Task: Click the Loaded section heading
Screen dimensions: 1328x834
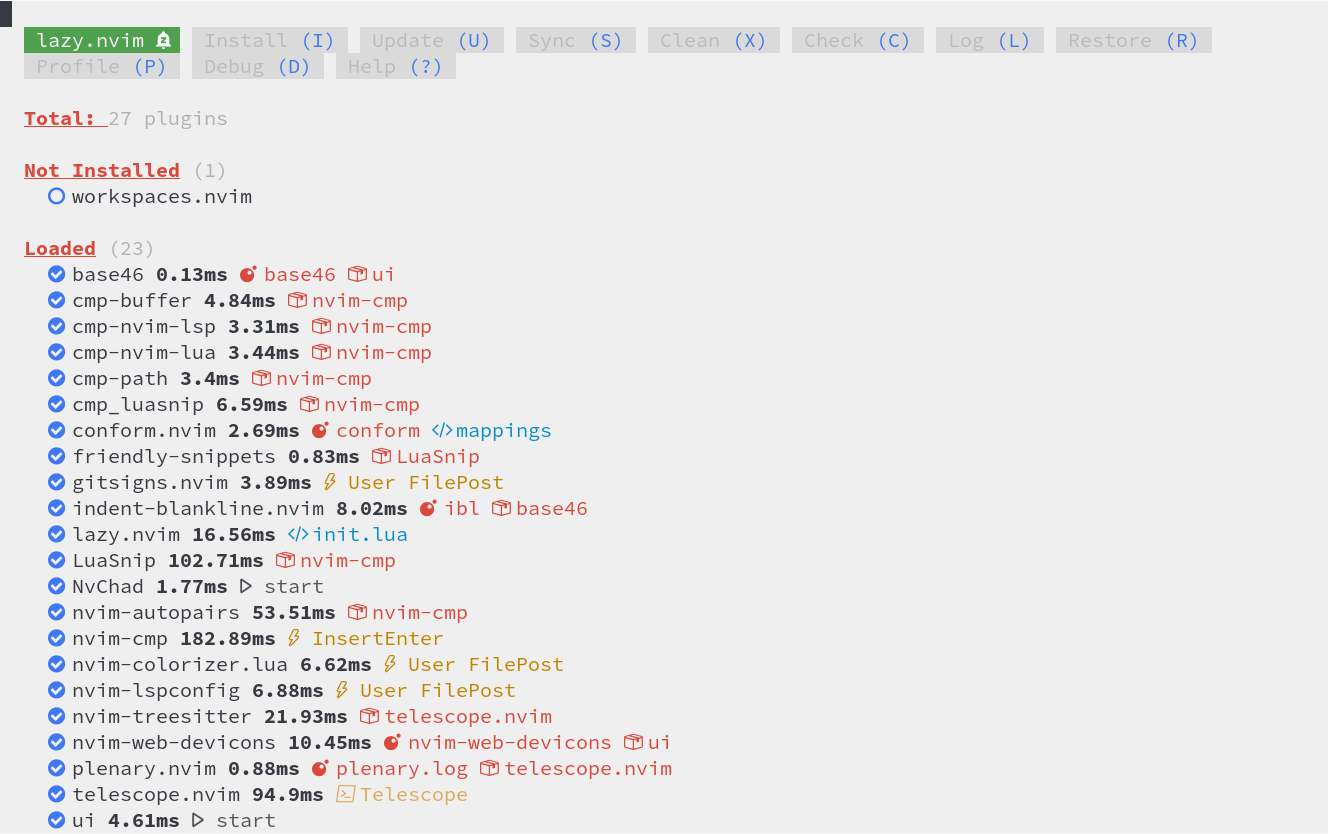Action: click(60, 248)
